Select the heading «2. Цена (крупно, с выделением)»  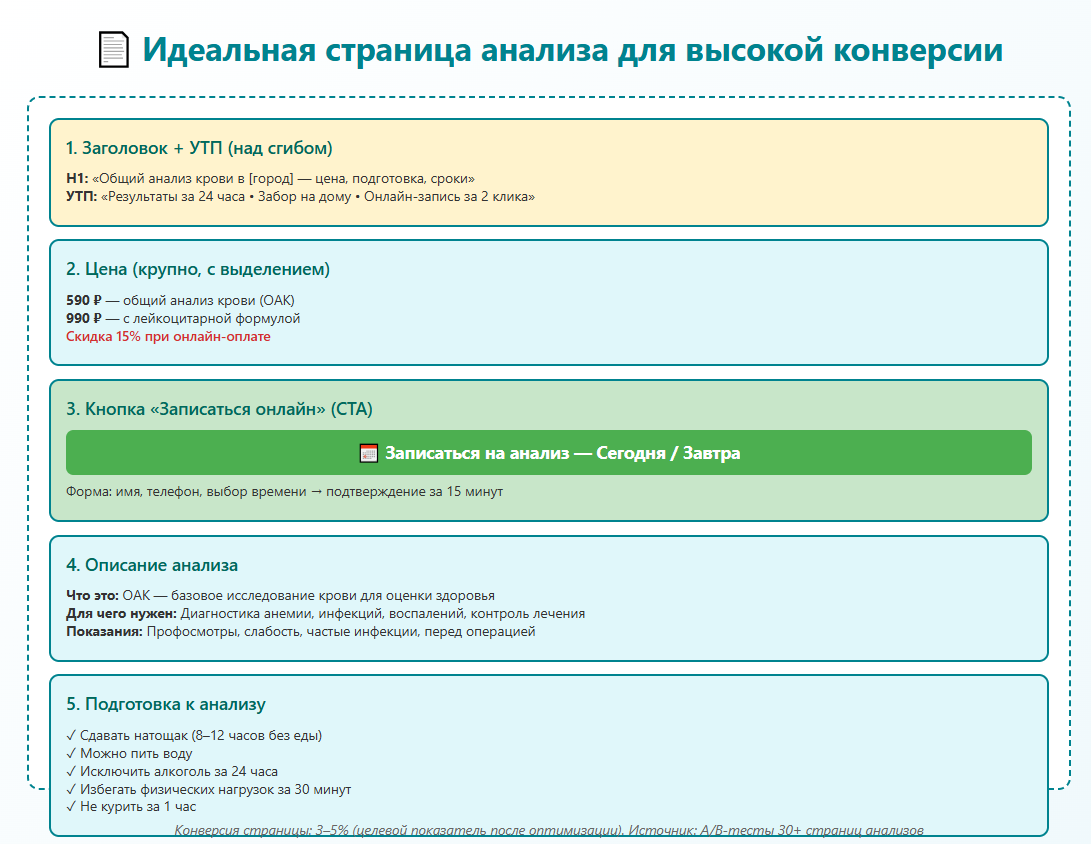click(x=198, y=269)
